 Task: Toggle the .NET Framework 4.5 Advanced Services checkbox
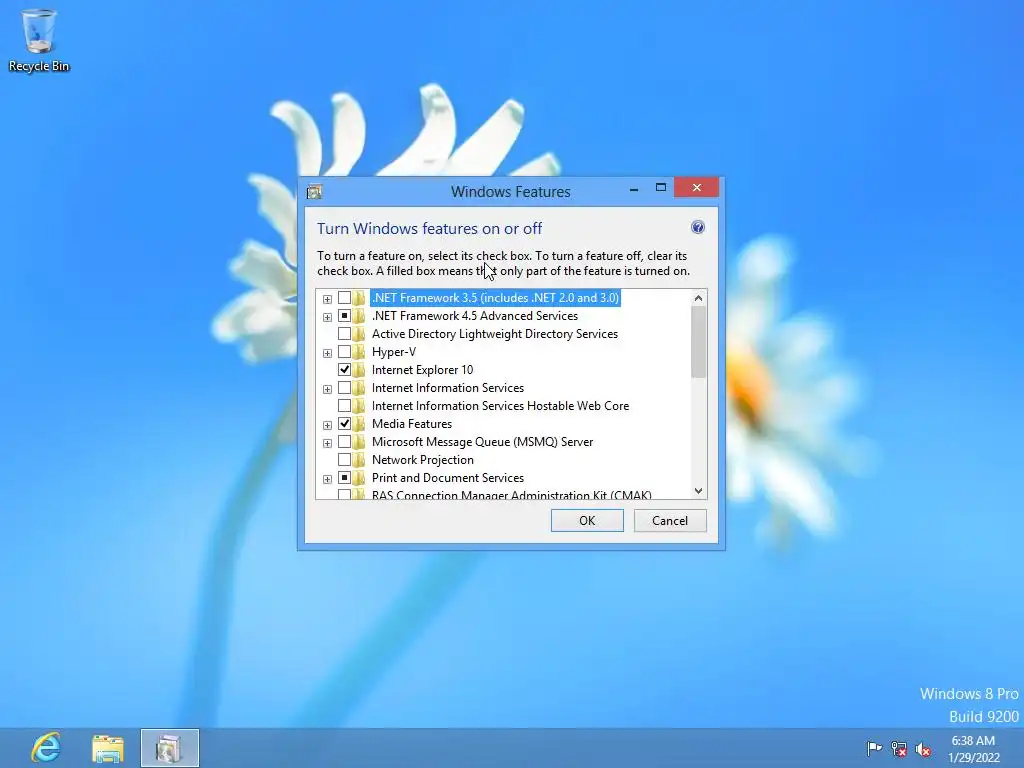tap(344, 316)
